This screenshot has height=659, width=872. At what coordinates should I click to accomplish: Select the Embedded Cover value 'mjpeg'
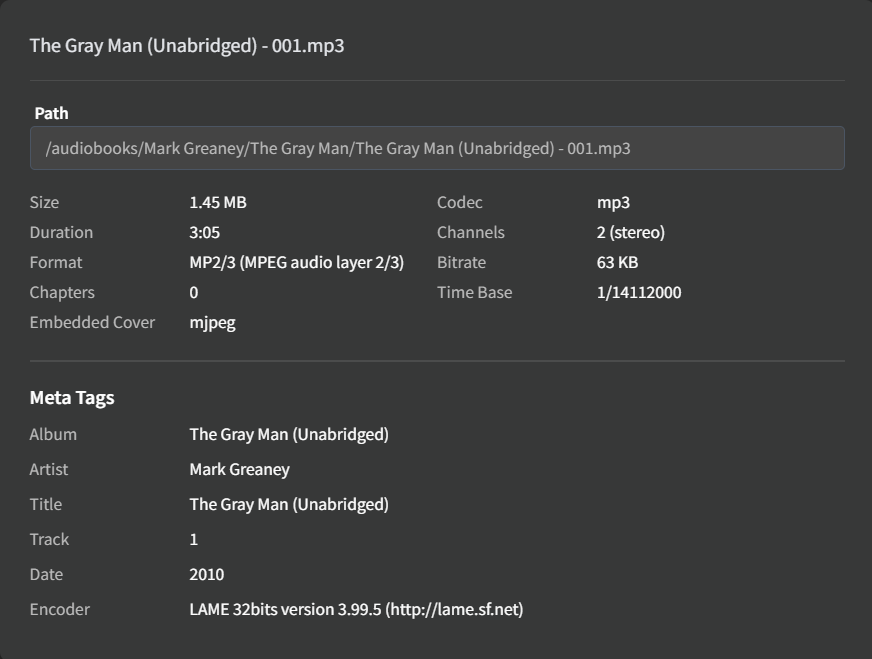(x=212, y=323)
